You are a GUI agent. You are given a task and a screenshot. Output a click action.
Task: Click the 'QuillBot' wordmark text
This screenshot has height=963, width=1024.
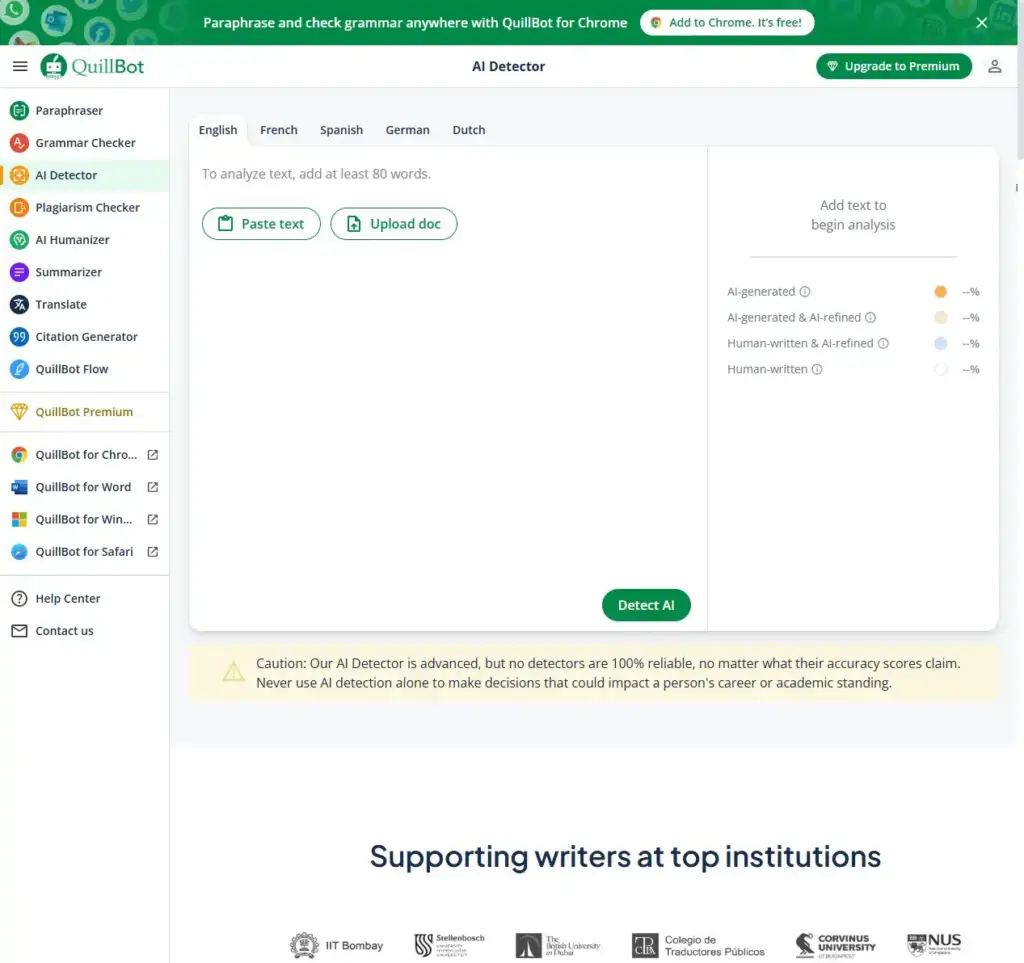pyautogui.click(x=108, y=67)
